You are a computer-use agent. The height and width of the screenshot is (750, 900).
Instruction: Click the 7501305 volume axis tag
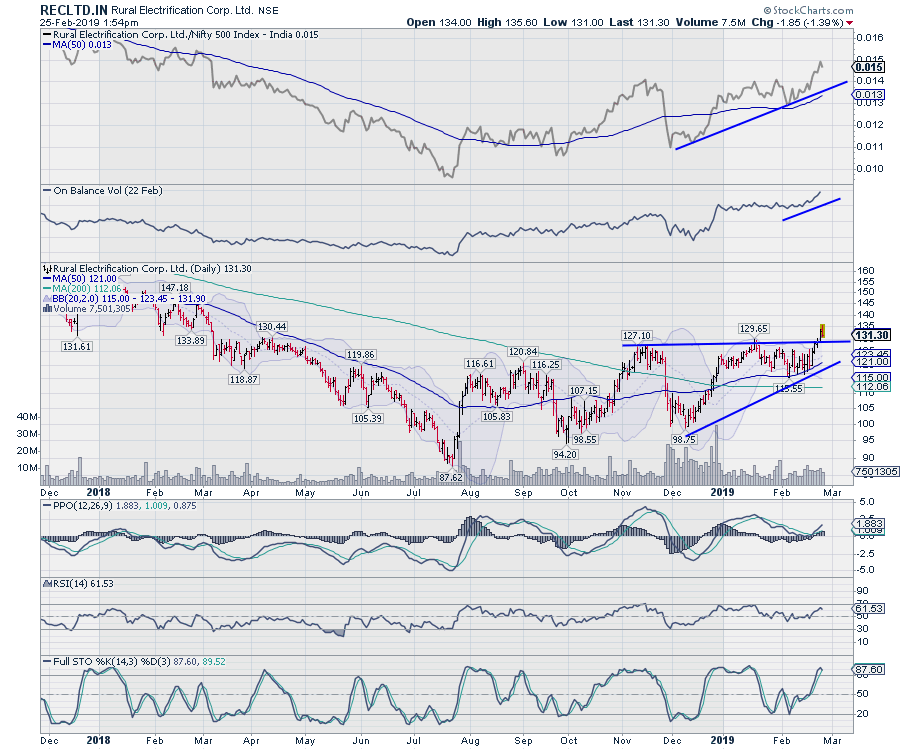pyautogui.click(x=875, y=471)
